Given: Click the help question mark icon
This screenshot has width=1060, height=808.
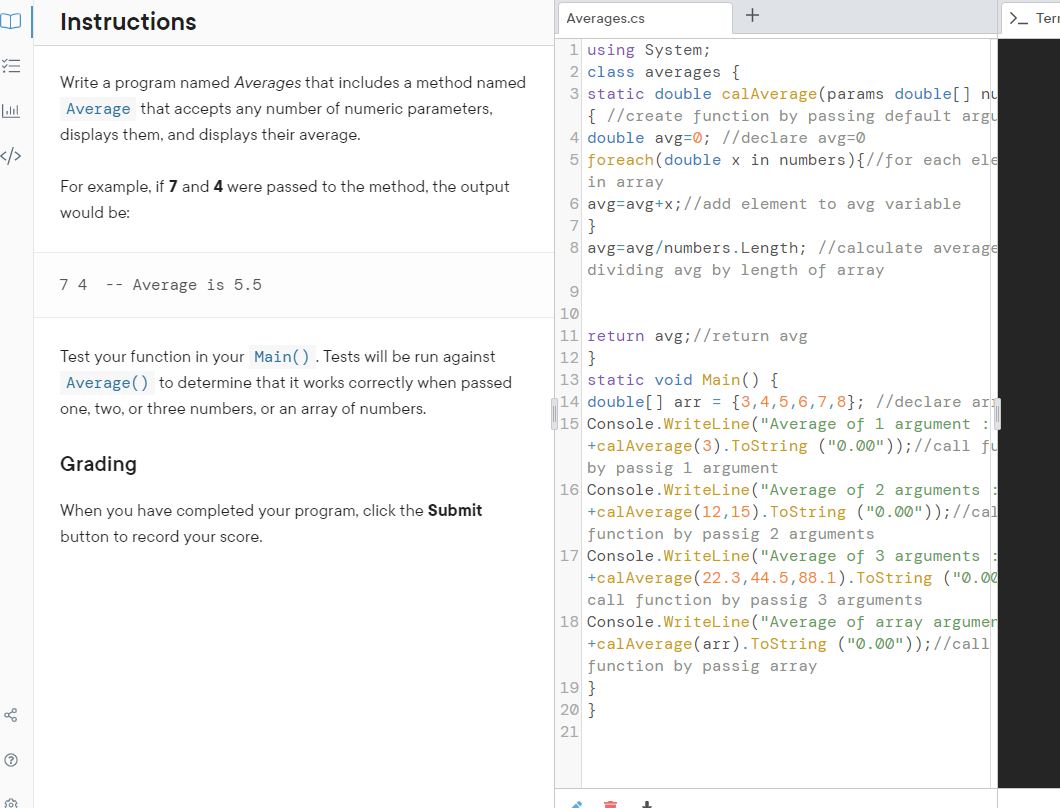Looking at the screenshot, I should (11, 758).
